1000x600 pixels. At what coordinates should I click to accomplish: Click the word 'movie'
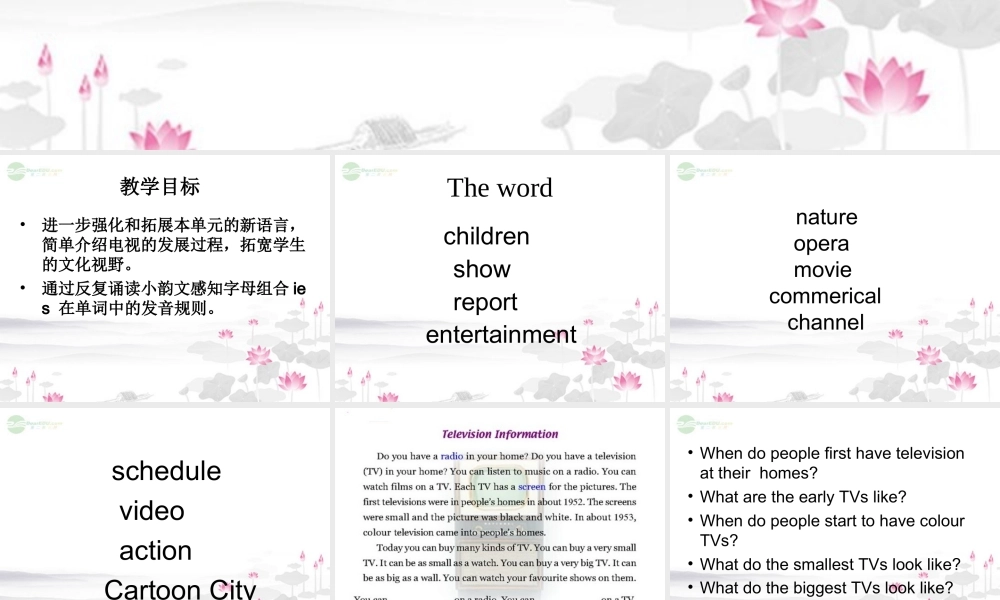[x=822, y=270]
